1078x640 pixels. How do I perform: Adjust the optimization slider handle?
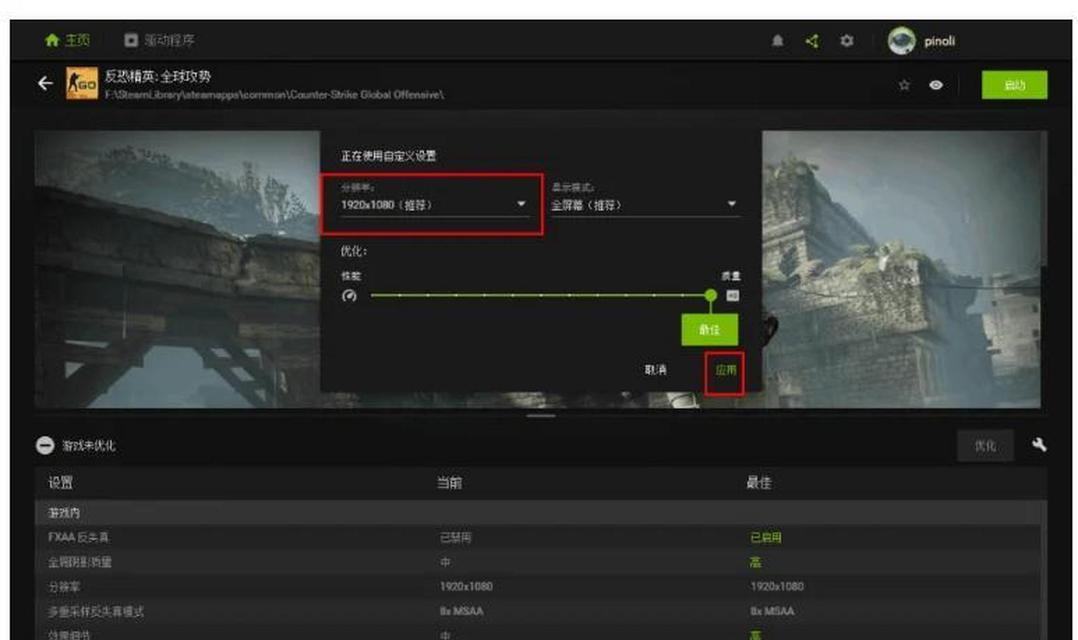click(710, 296)
